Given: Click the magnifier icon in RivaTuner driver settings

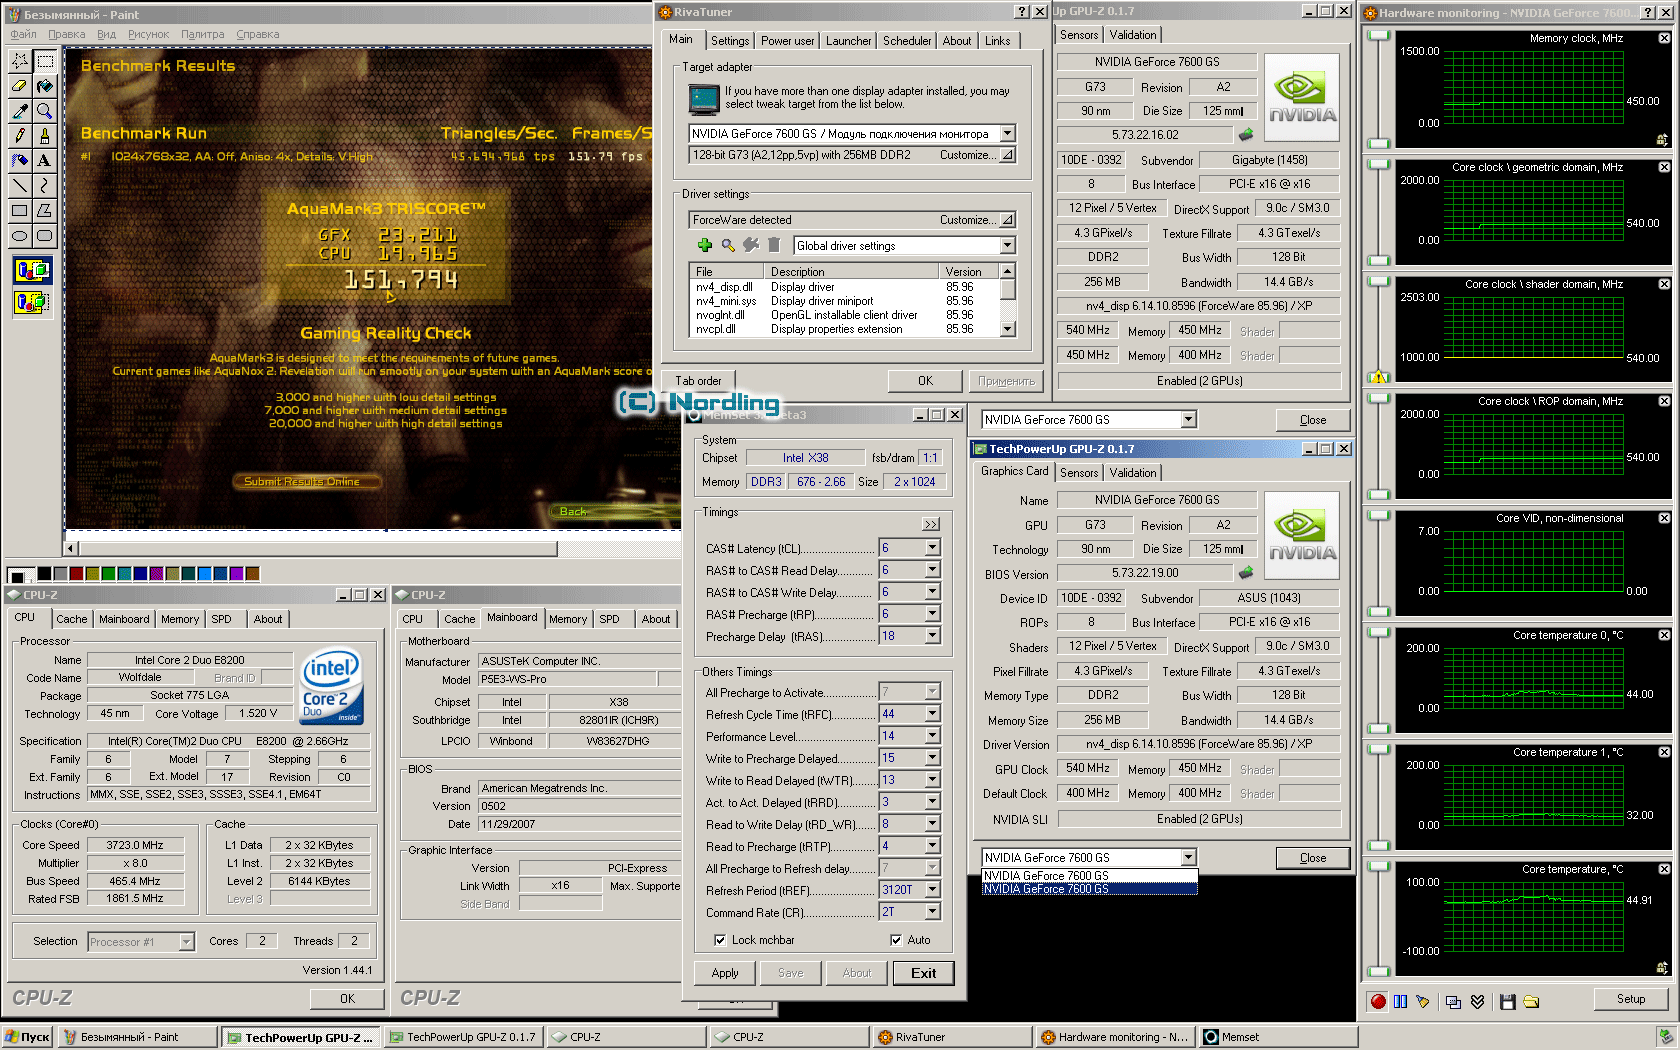Looking at the screenshot, I should coord(728,245).
